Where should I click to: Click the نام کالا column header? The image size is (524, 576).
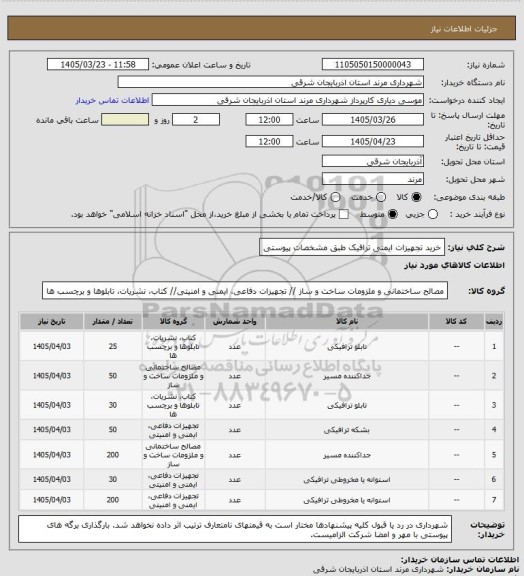[347, 321]
